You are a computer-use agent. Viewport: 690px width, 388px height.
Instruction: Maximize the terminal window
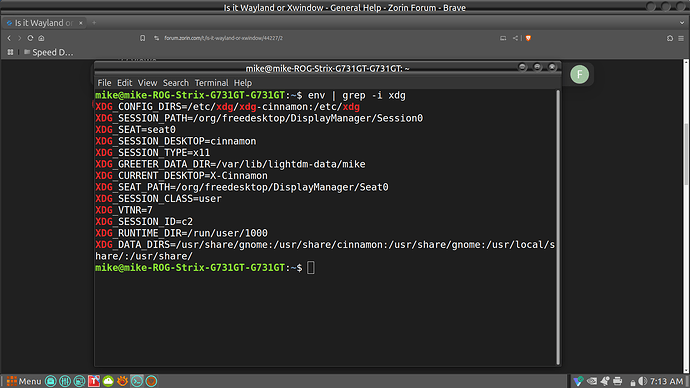pos(537,67)
